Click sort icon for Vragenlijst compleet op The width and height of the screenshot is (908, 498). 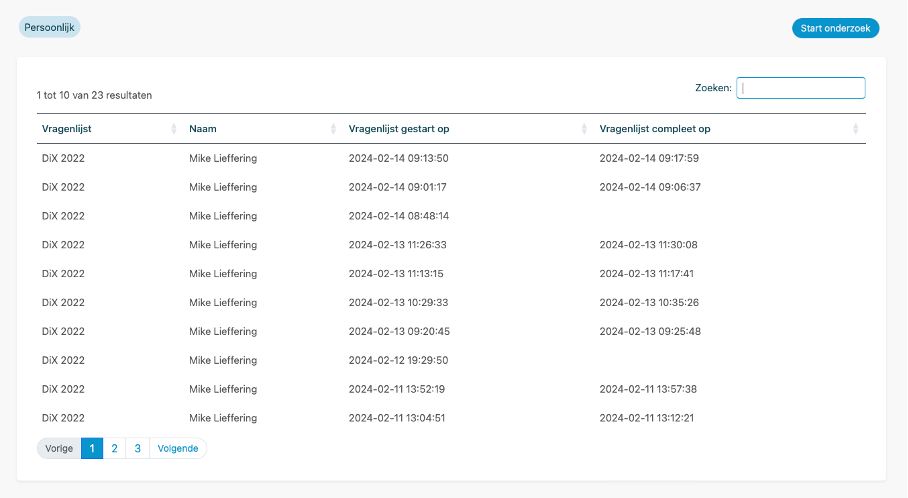(855, 129)
